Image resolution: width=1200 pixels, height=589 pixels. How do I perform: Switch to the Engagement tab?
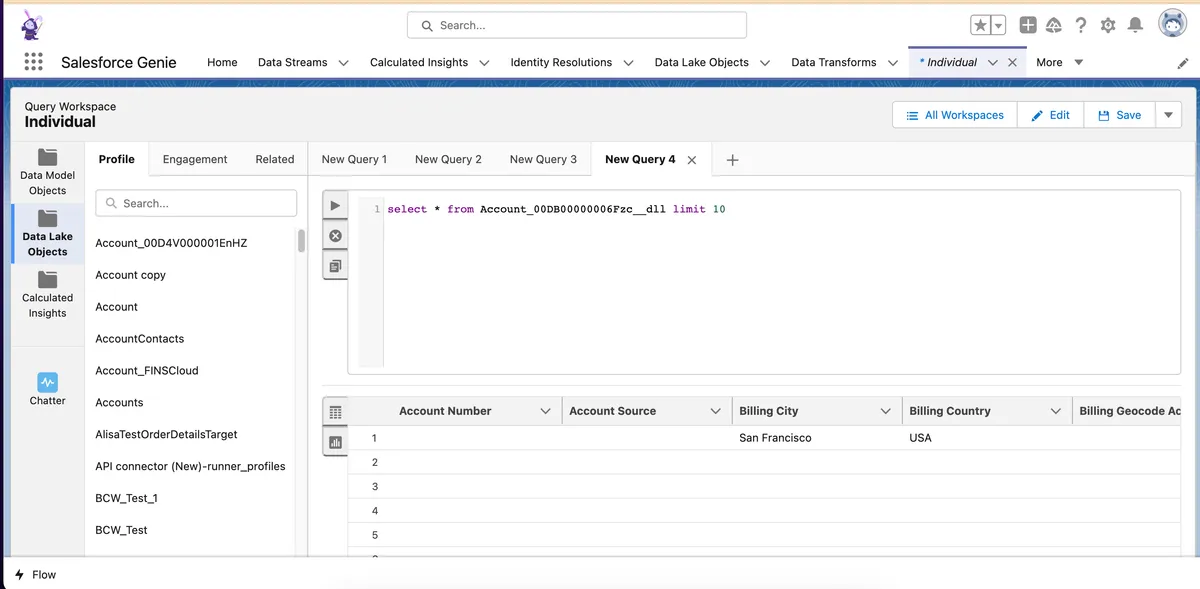195,159
